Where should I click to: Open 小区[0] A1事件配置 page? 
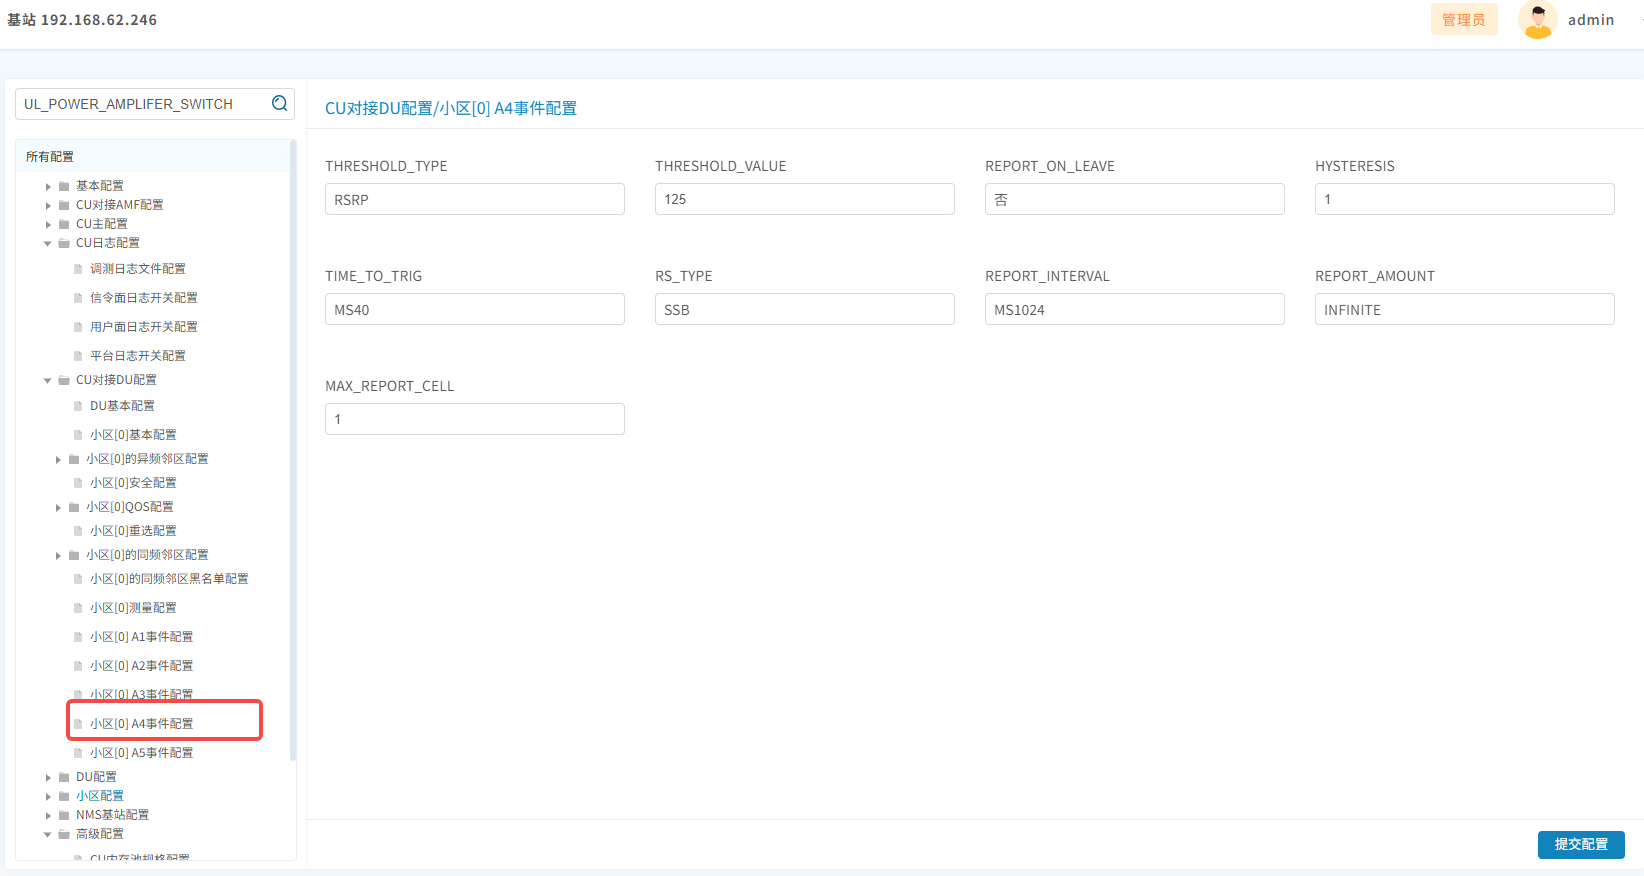click(x=142, y=637)
